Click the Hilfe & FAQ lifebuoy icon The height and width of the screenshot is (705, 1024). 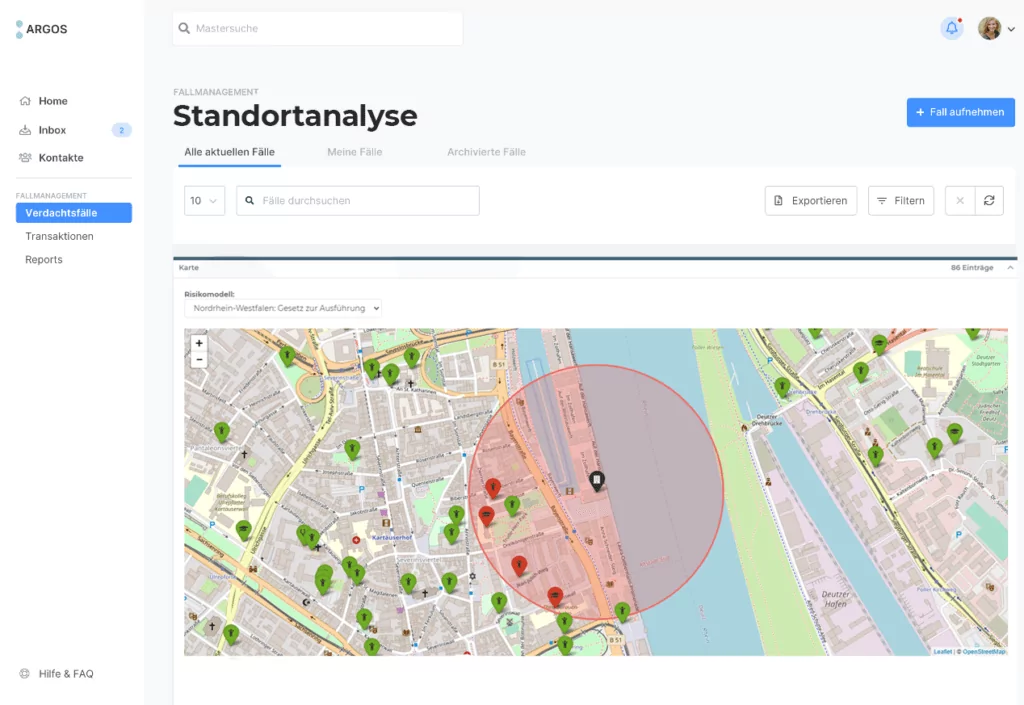25,674
